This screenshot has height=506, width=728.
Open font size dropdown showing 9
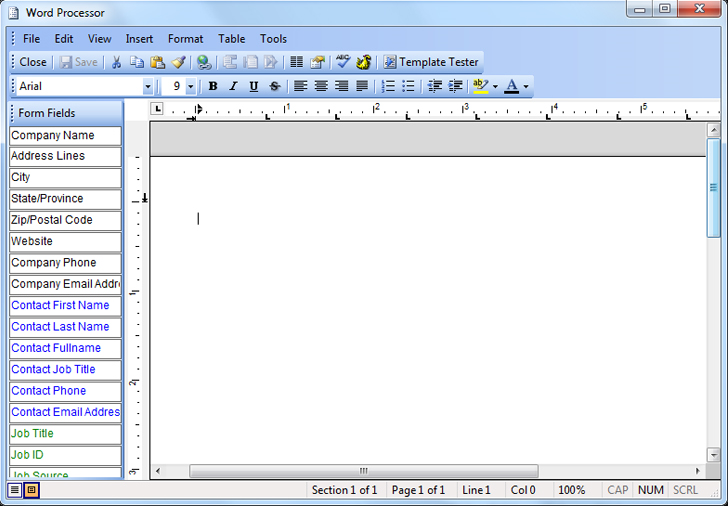[x=190, y=86]
